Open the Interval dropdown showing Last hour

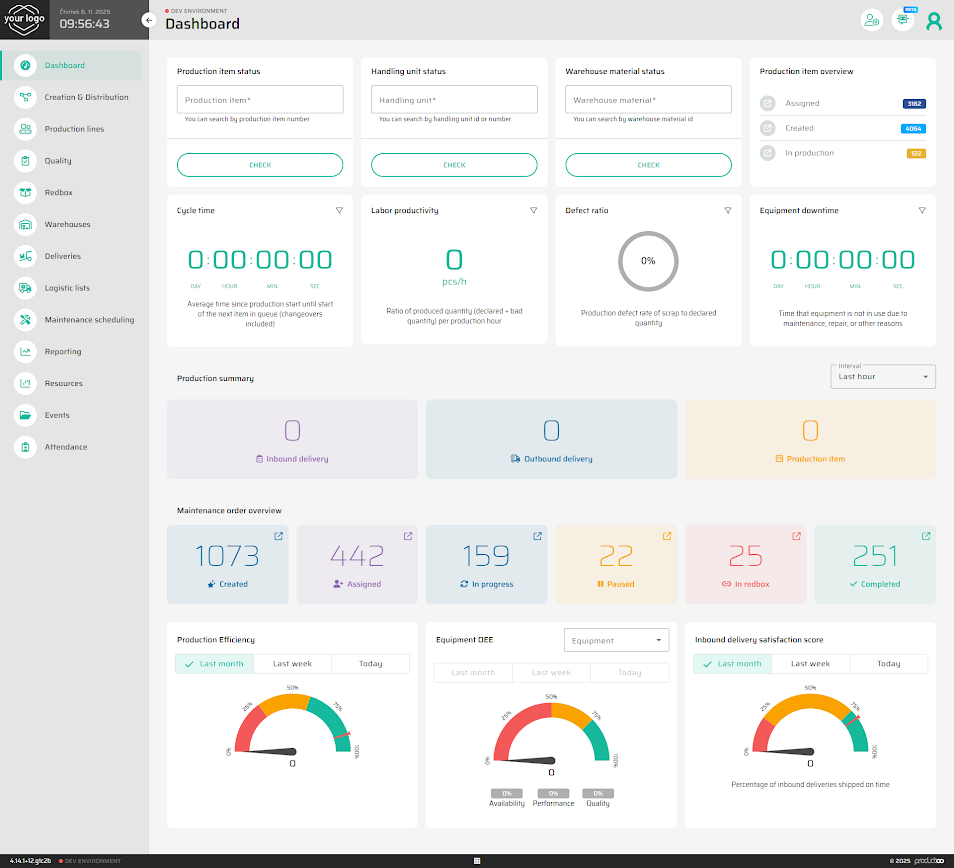click(883, 377)
